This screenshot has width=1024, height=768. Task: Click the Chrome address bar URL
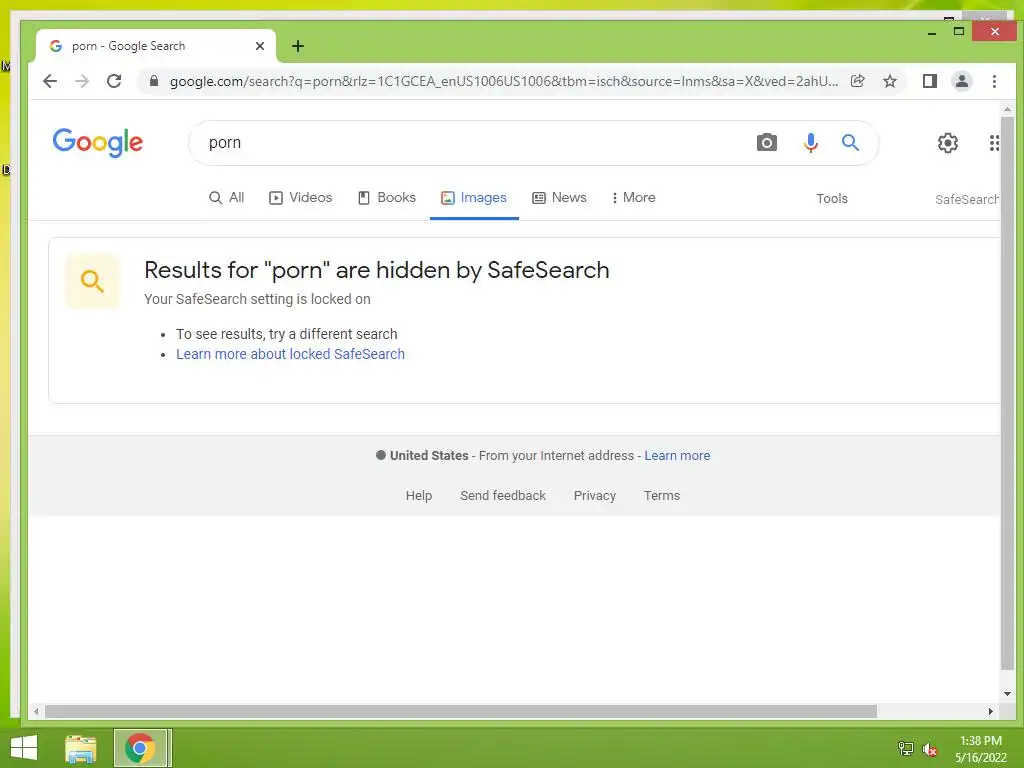point(504,81)
